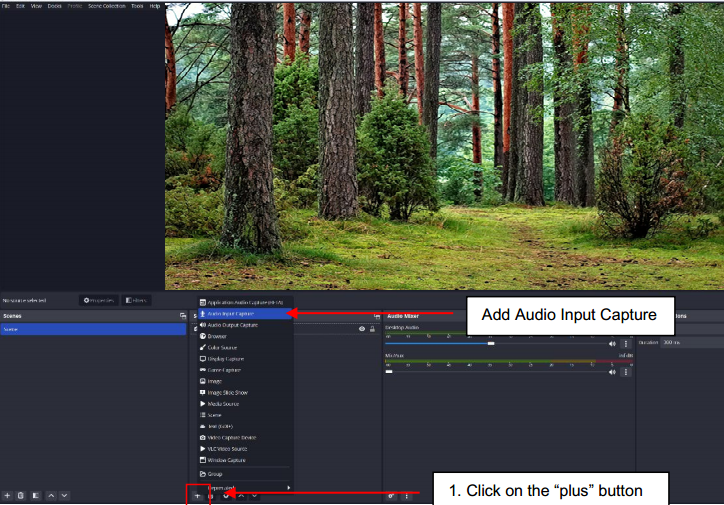This screenshot has width=724, height=505.
Task: Add a Text (GDI+) source
Action: click(x=245, y=426)
